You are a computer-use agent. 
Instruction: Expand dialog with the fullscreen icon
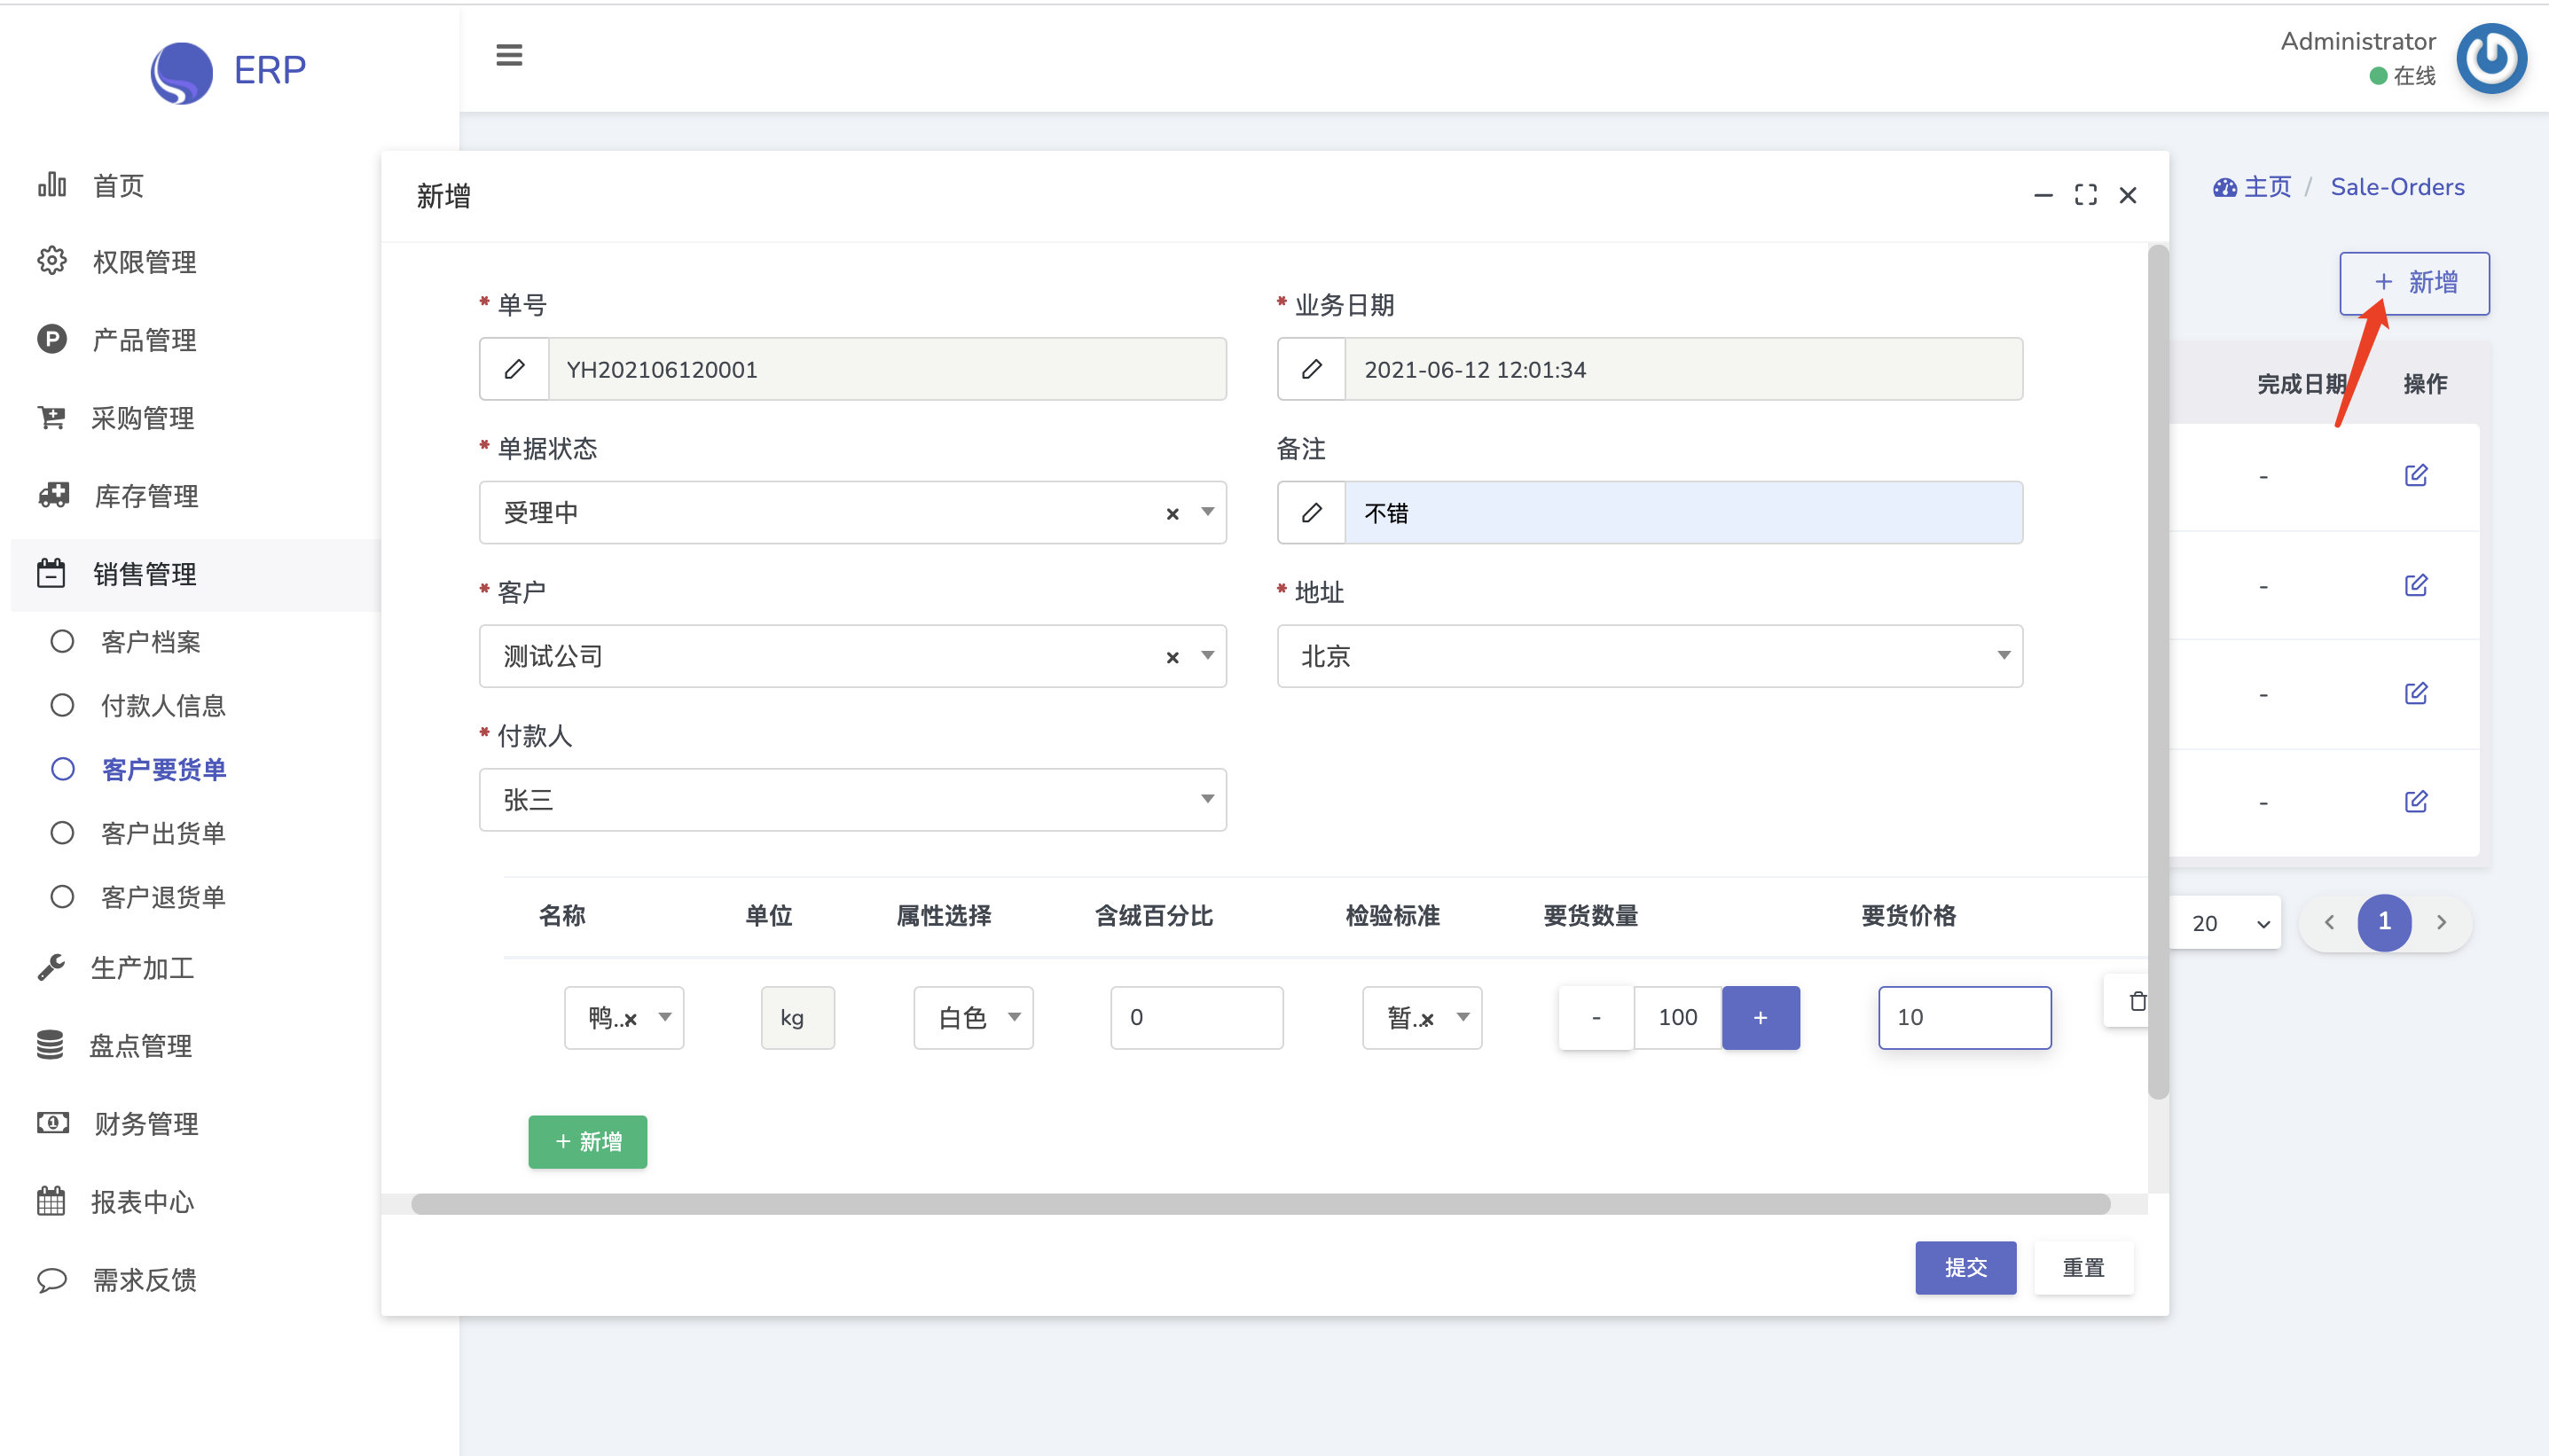(x=2085, y=195)
